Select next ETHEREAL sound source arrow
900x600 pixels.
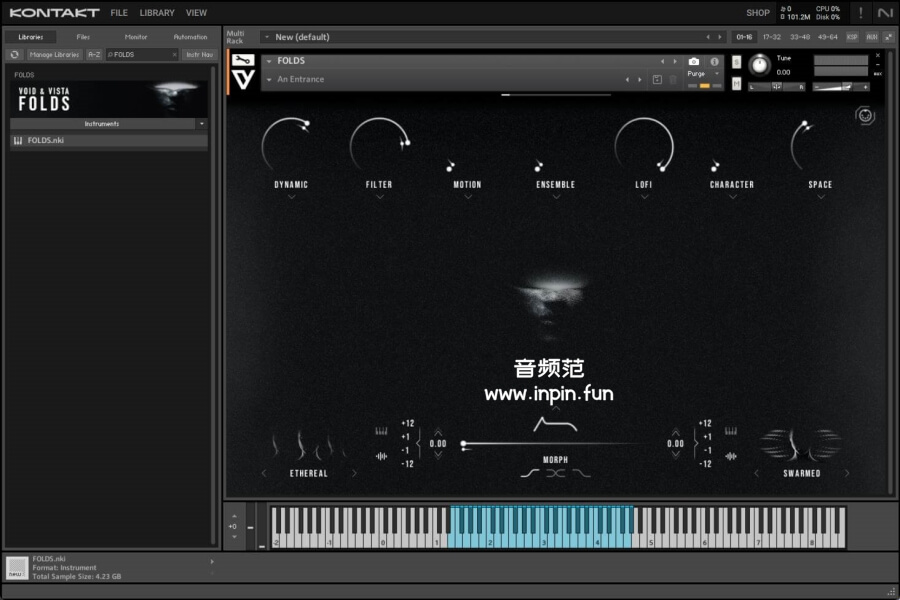click(x=354, y=474)
